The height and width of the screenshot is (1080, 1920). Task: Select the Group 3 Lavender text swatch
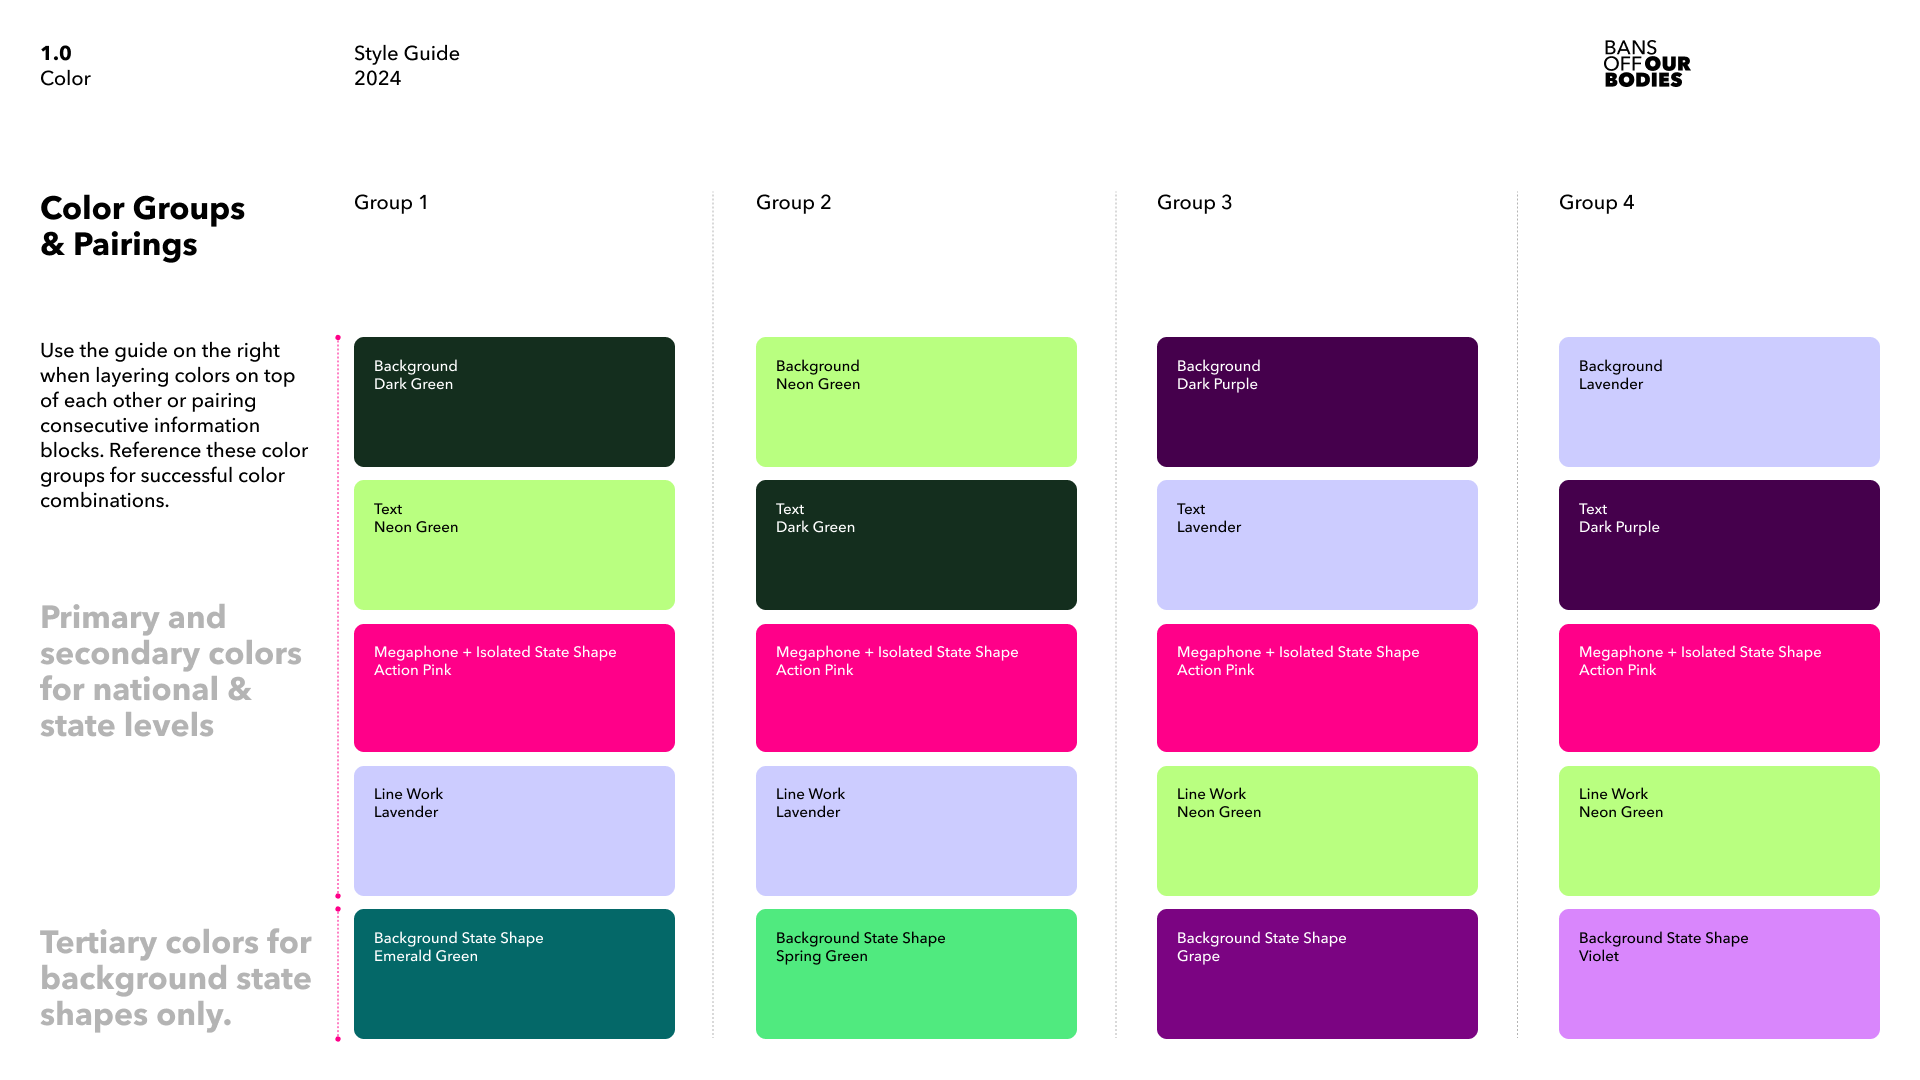pos(1317,545)
